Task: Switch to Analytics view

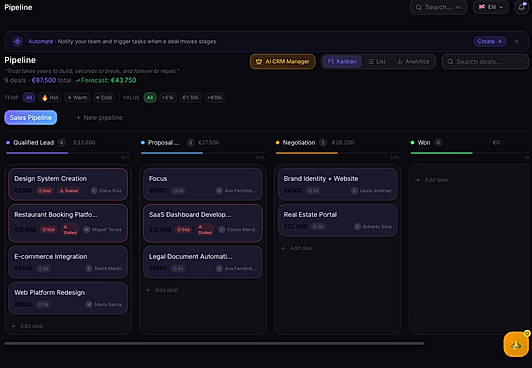Action: (413, 61)
